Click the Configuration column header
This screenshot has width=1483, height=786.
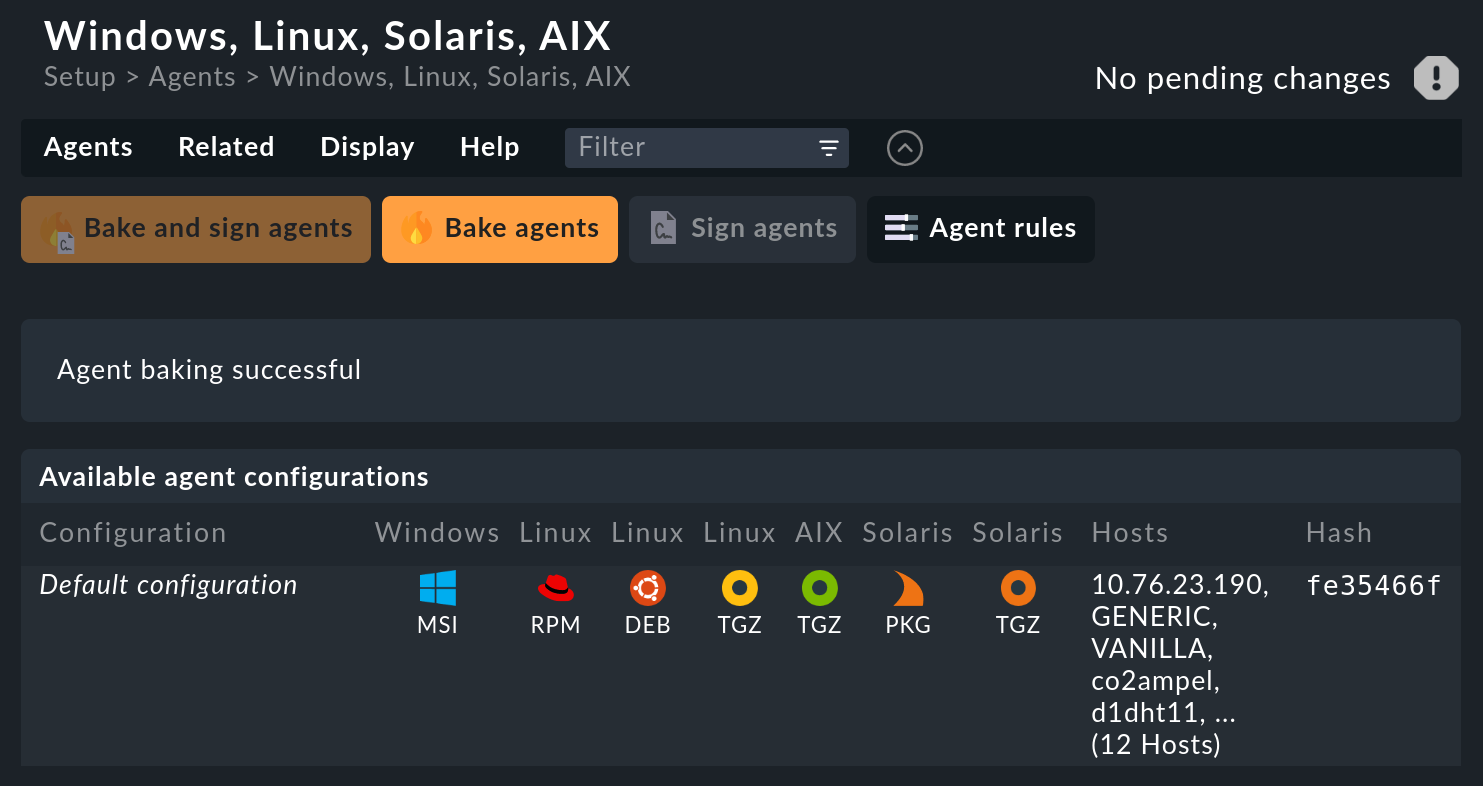[x=133, y=533]
